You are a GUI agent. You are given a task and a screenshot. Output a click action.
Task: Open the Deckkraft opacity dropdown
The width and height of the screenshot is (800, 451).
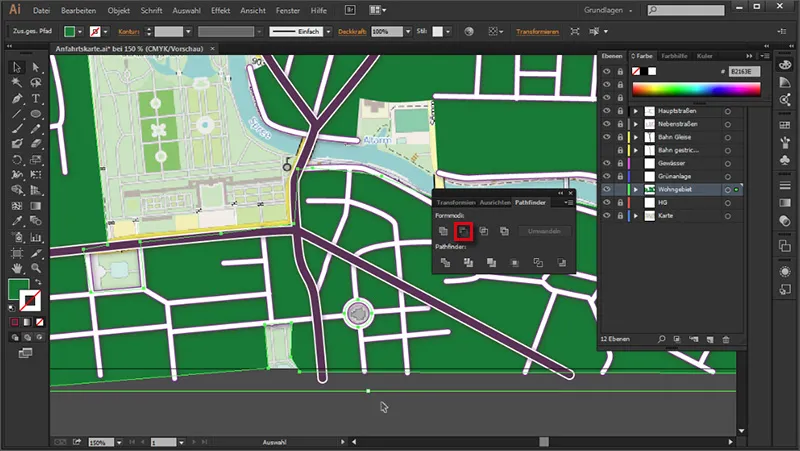[x=408, y=32]
